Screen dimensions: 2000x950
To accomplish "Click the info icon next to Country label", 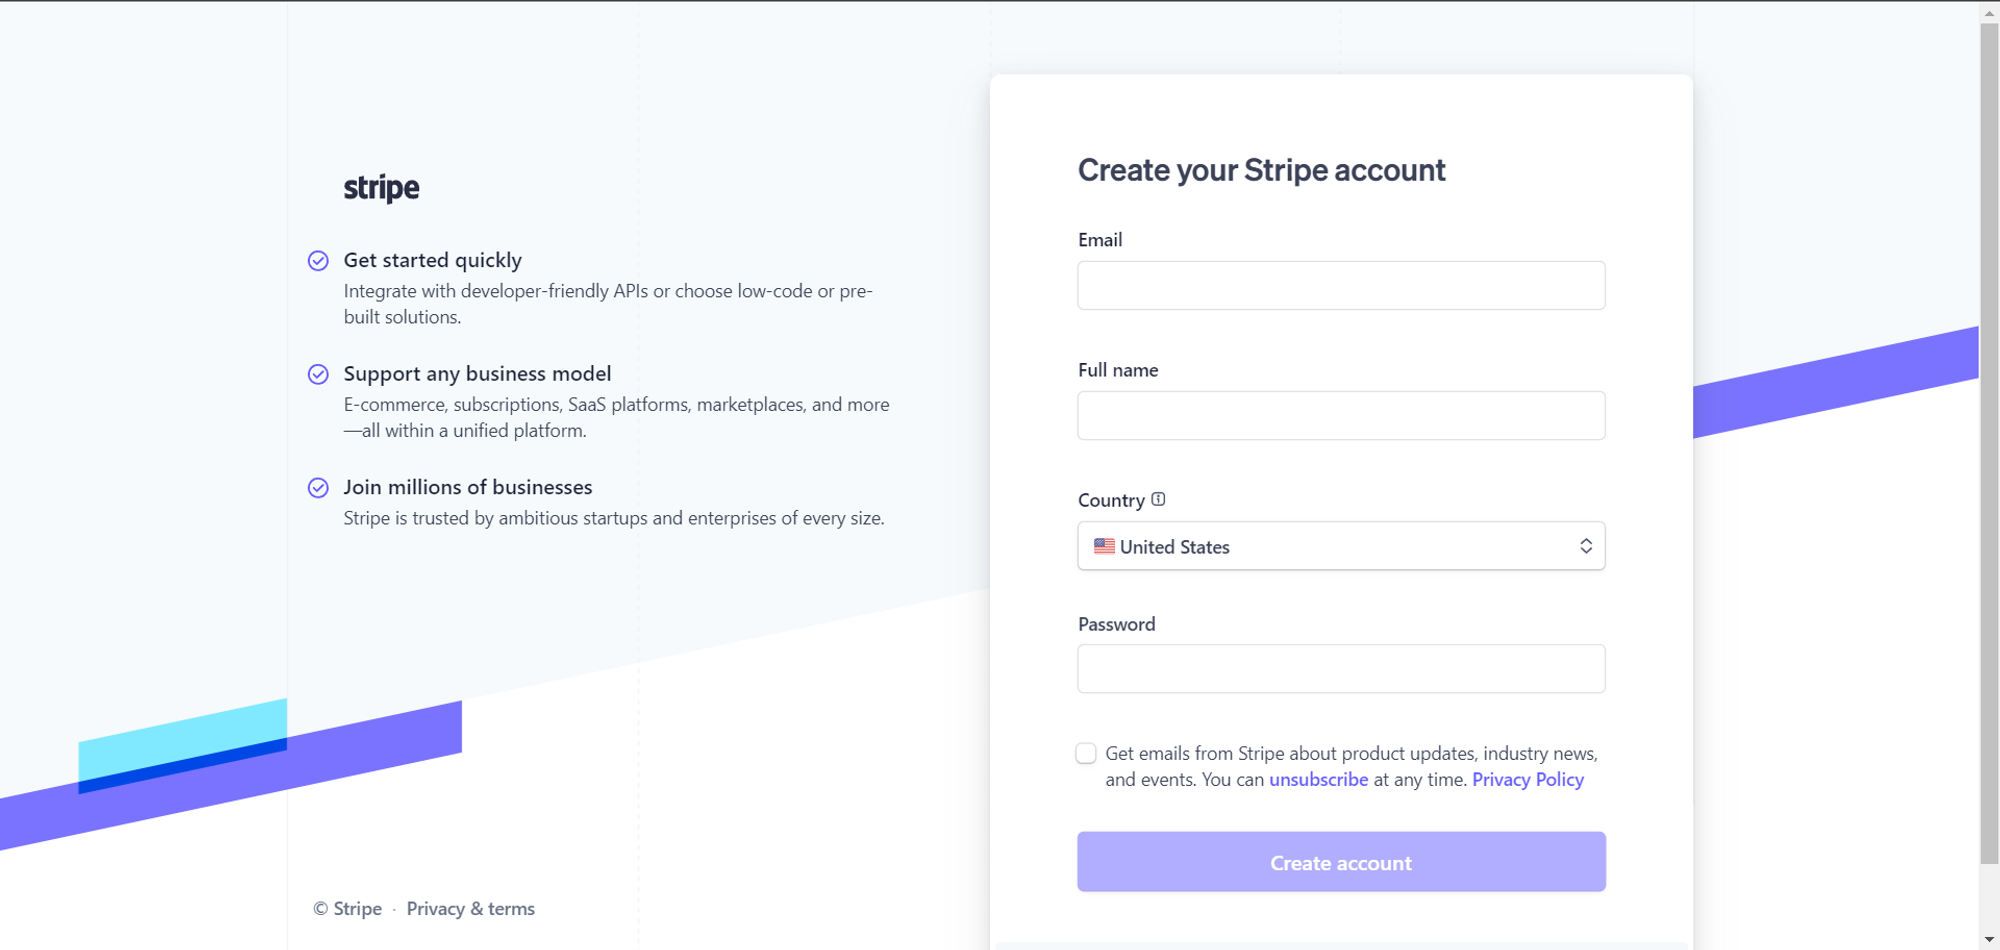I will point(1157,499).
